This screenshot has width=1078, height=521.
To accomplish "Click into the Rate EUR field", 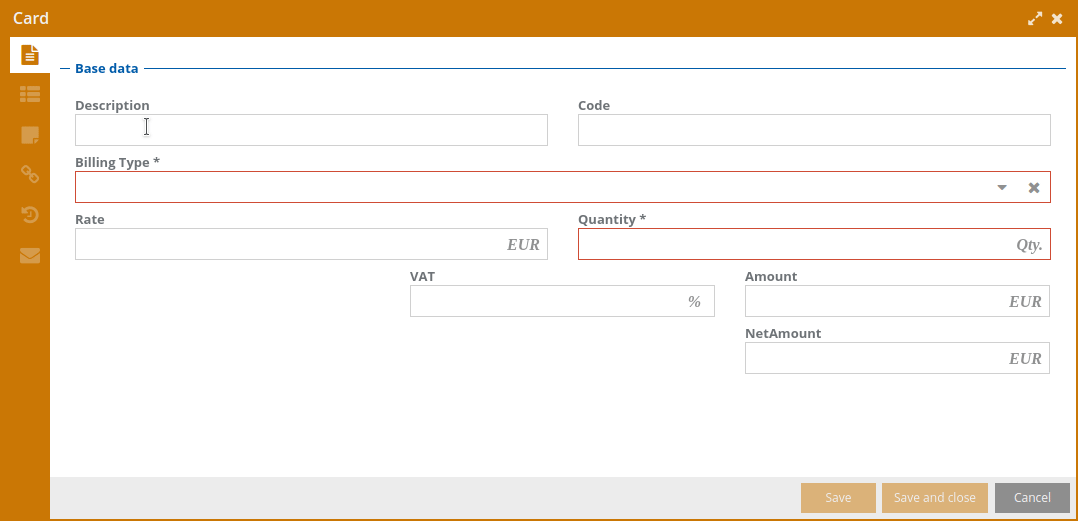I will click(x=290, y=244).
